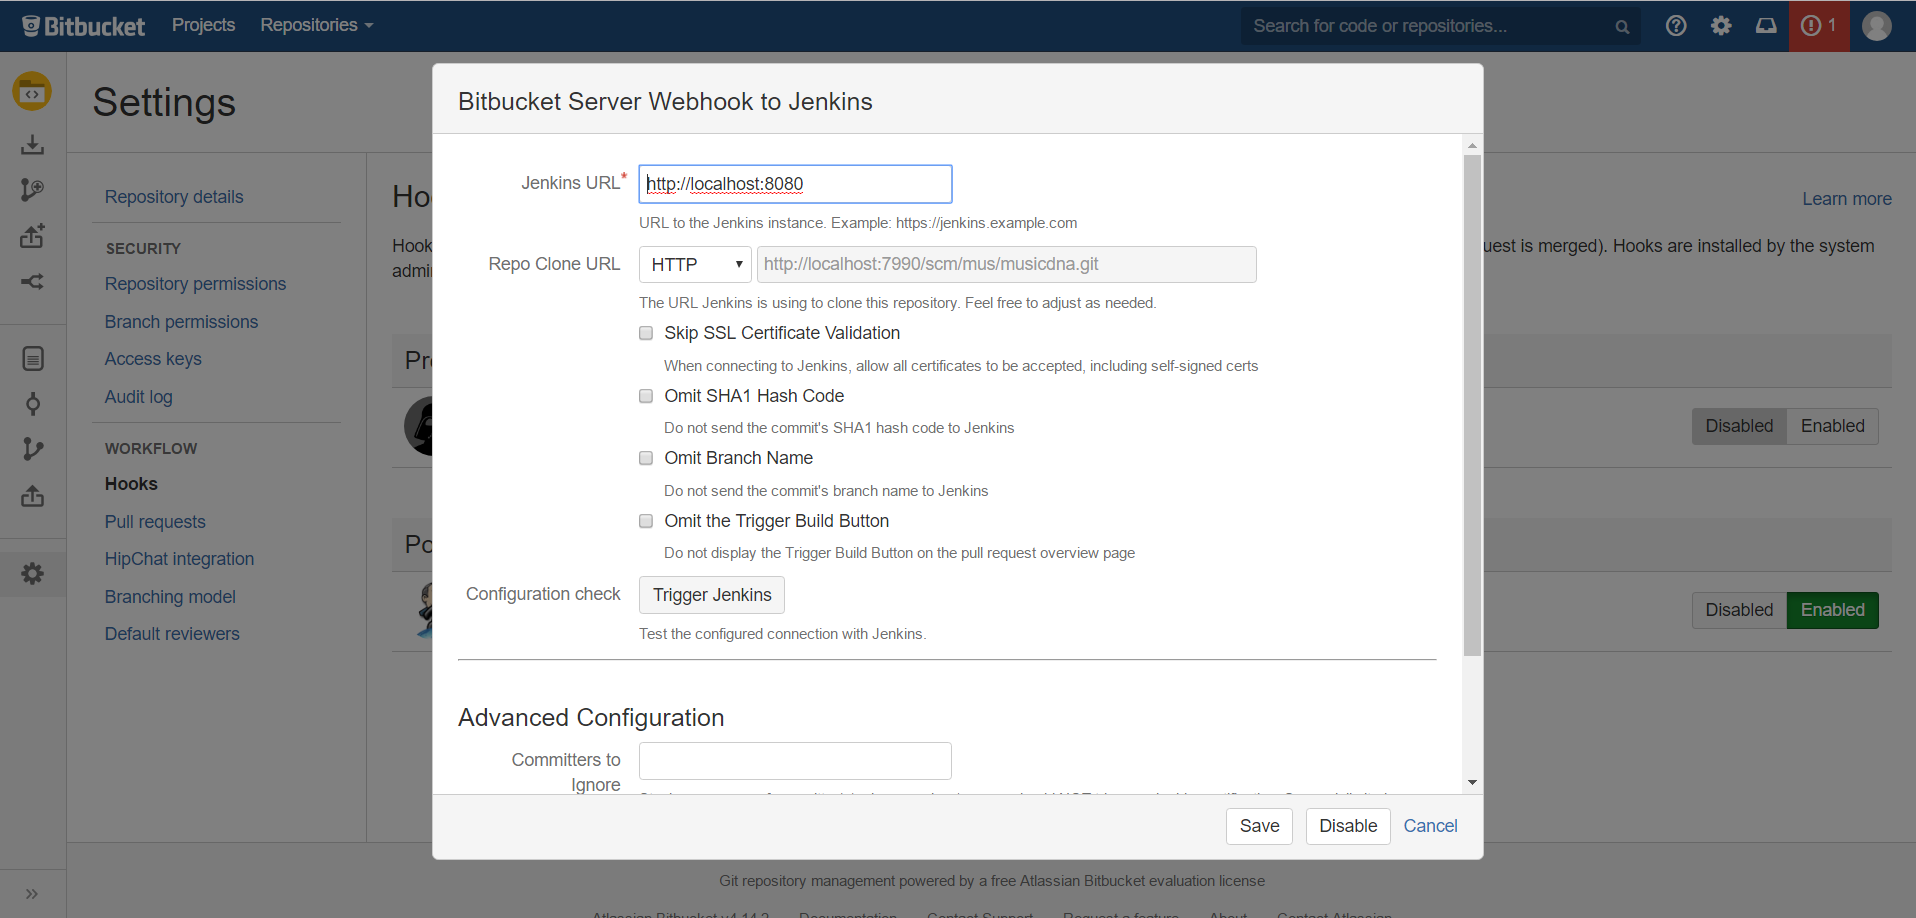Open Default reviewers settings

pyautogui.click(x=172, y=634)
